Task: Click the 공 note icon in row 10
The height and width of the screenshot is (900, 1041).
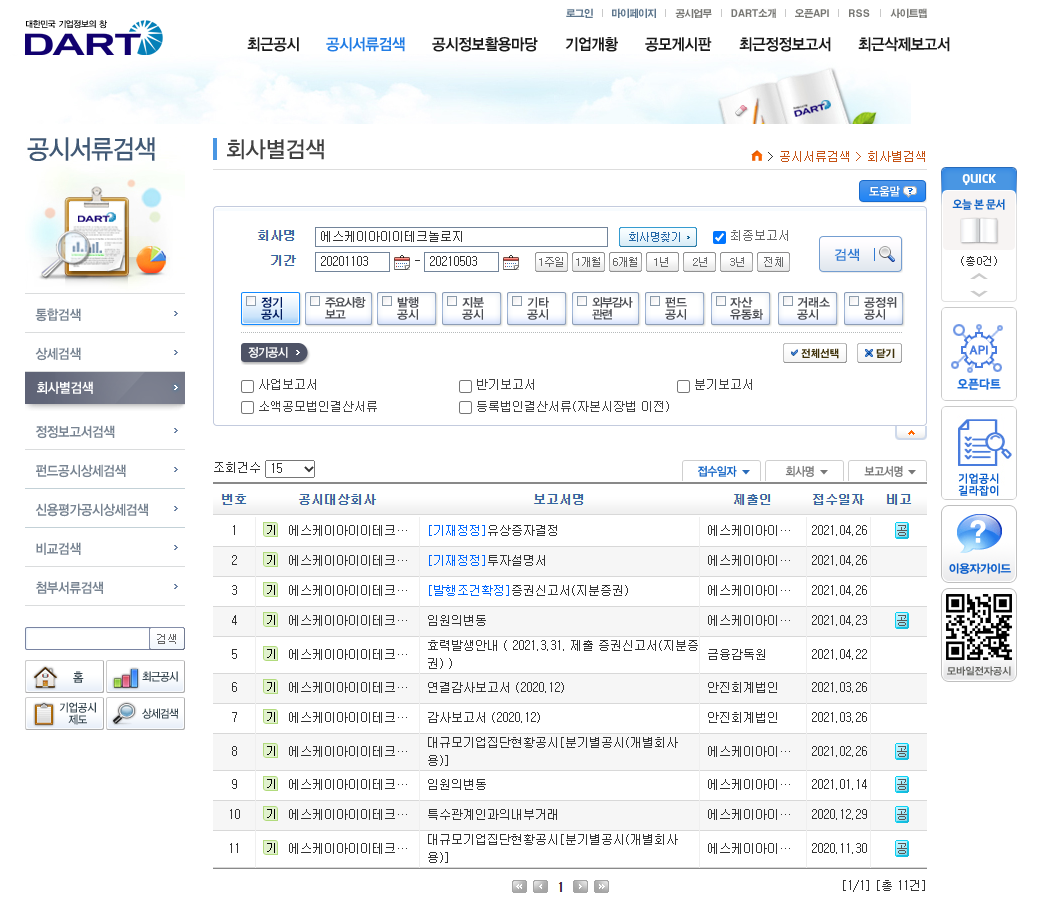Action: point(902,814)
